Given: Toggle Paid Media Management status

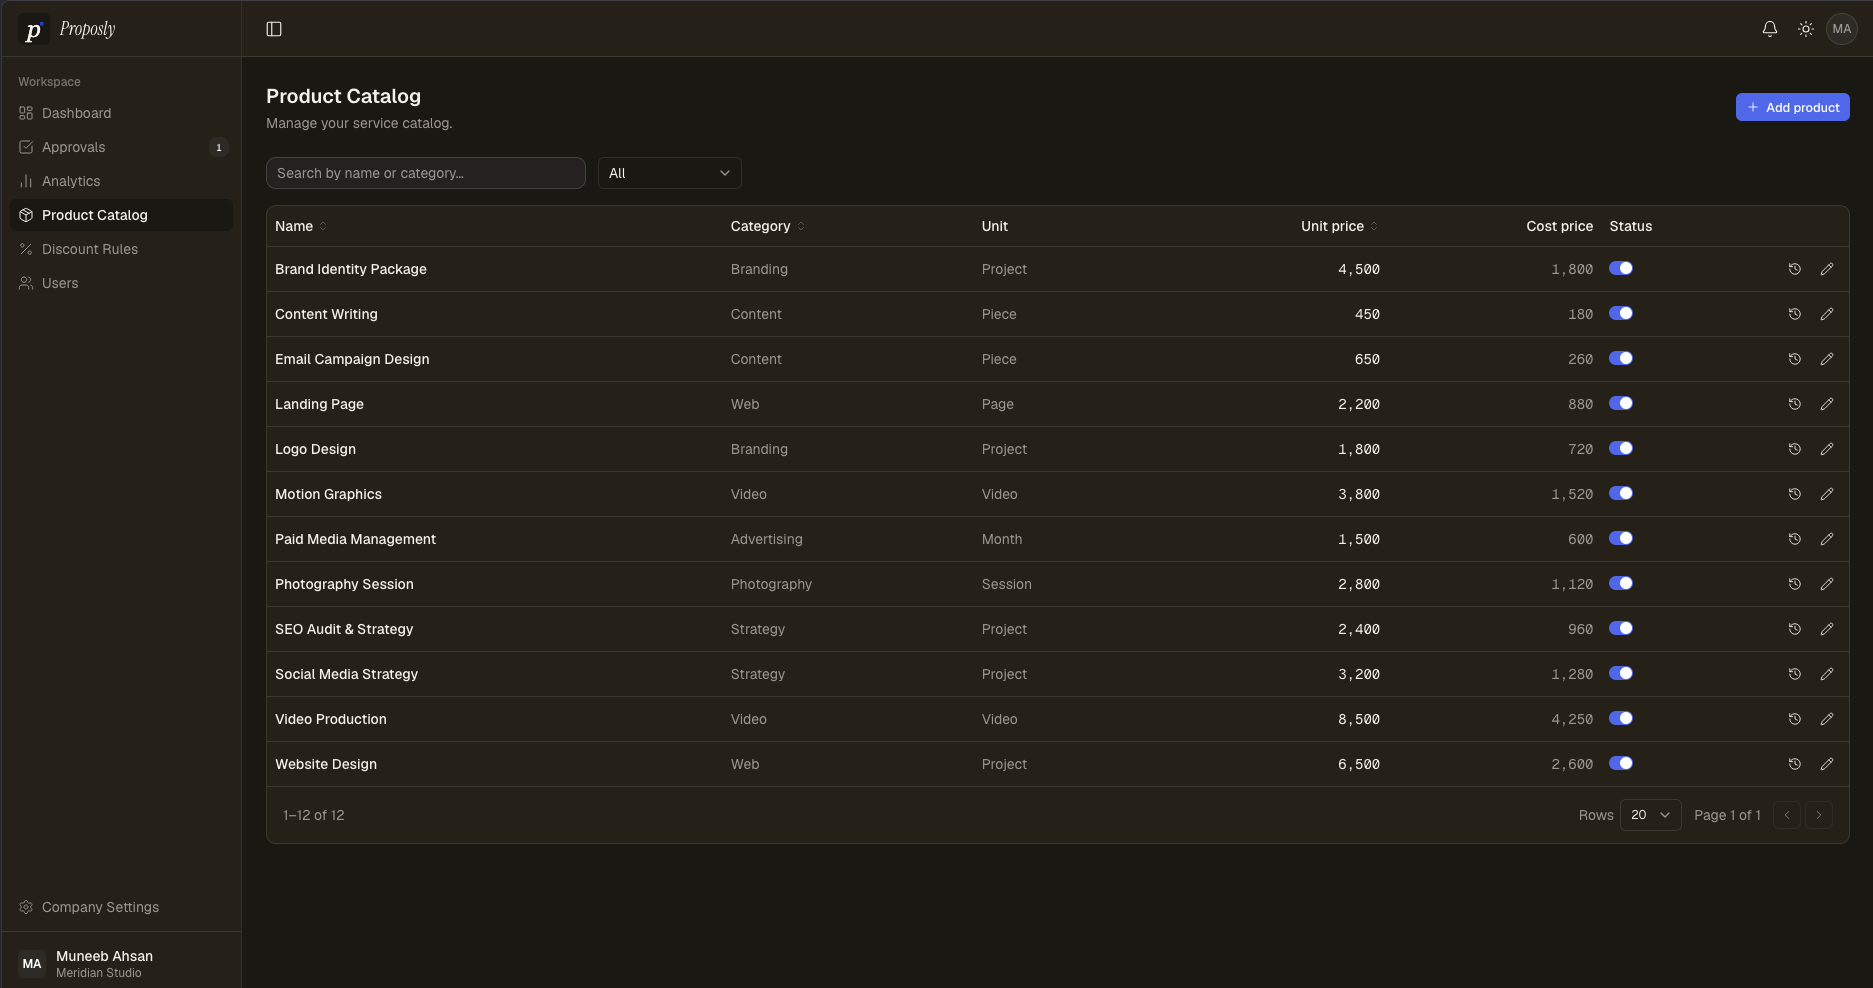Looking at the screenshot, I should tap(1621, 538).
